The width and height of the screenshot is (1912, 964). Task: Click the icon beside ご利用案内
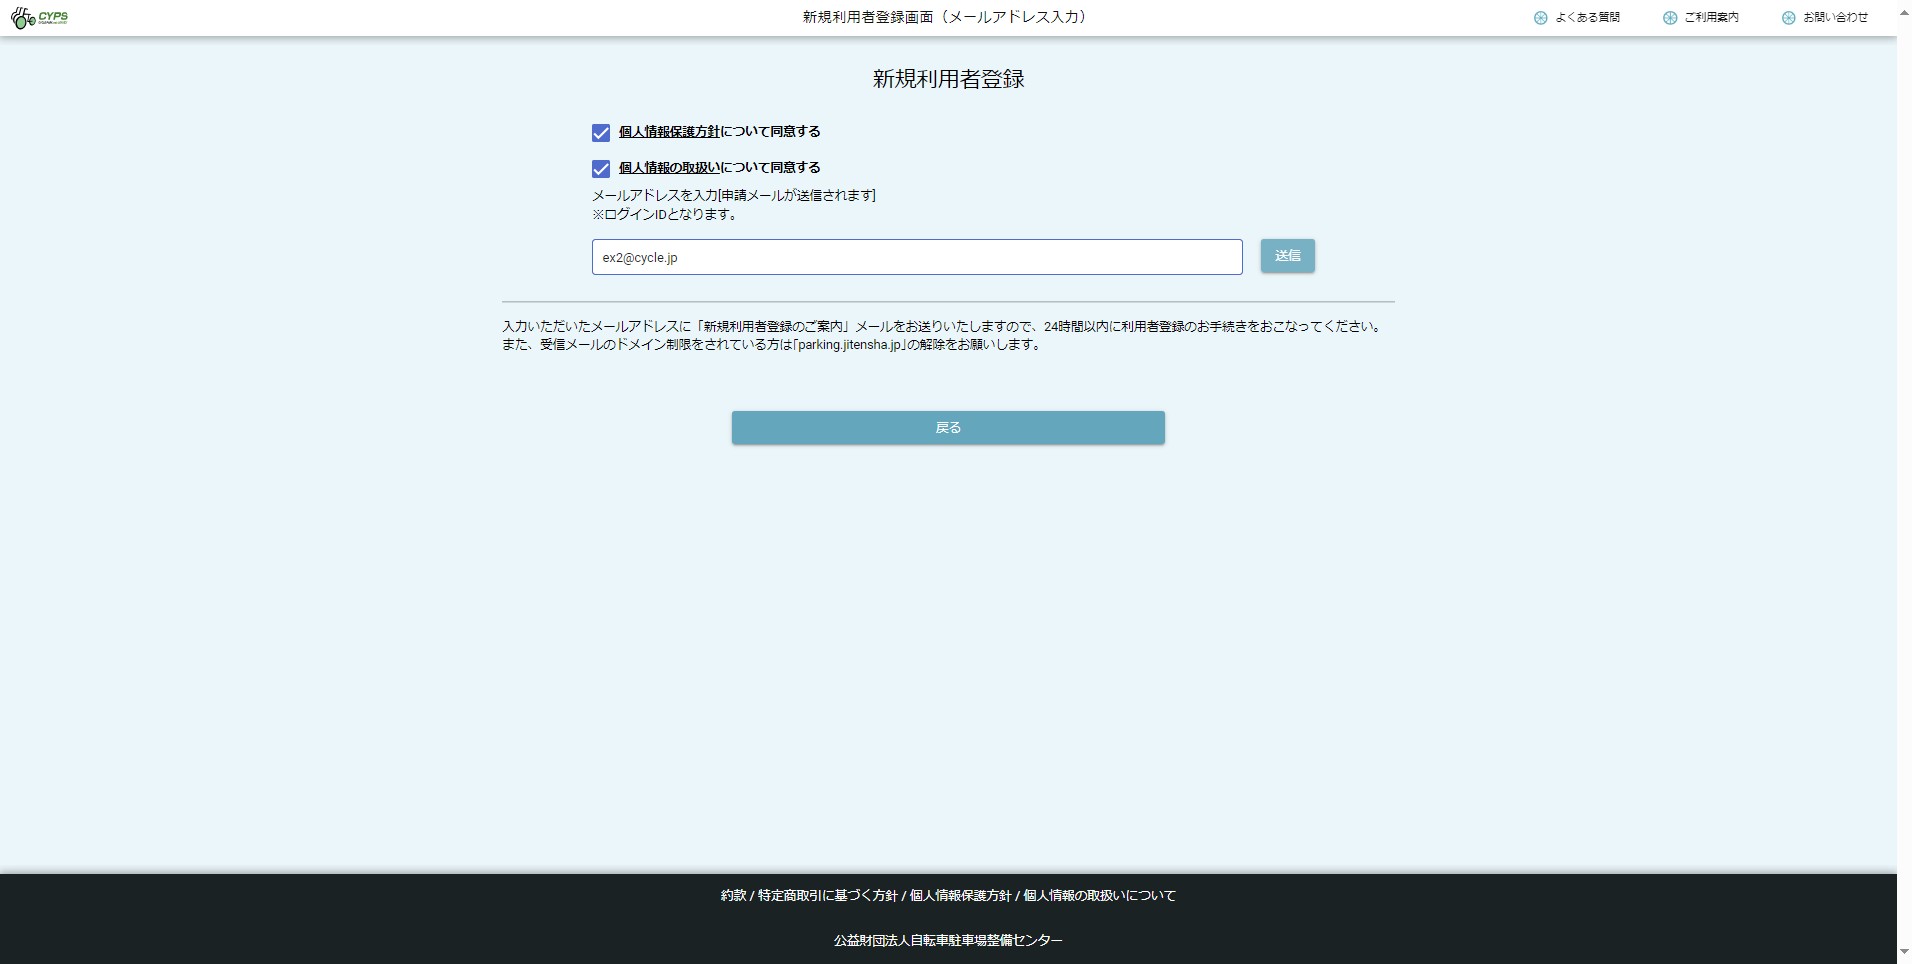tap(1669, 18)
